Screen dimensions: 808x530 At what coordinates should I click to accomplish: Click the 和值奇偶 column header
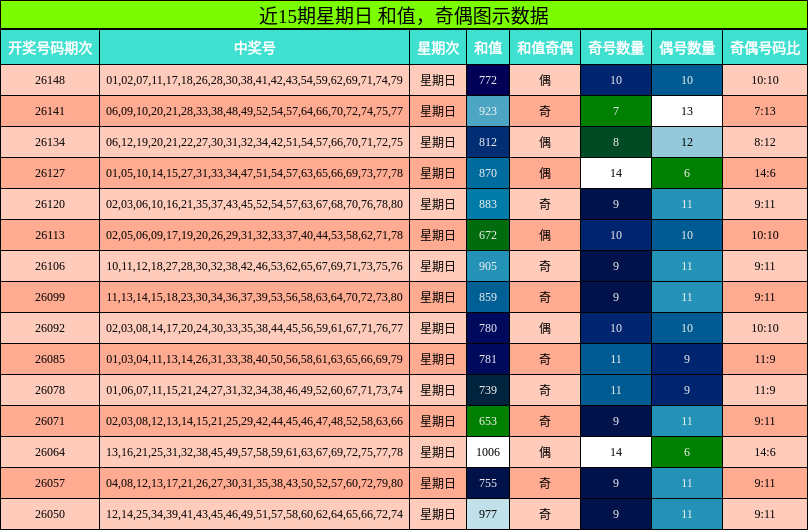click(545, 47)
